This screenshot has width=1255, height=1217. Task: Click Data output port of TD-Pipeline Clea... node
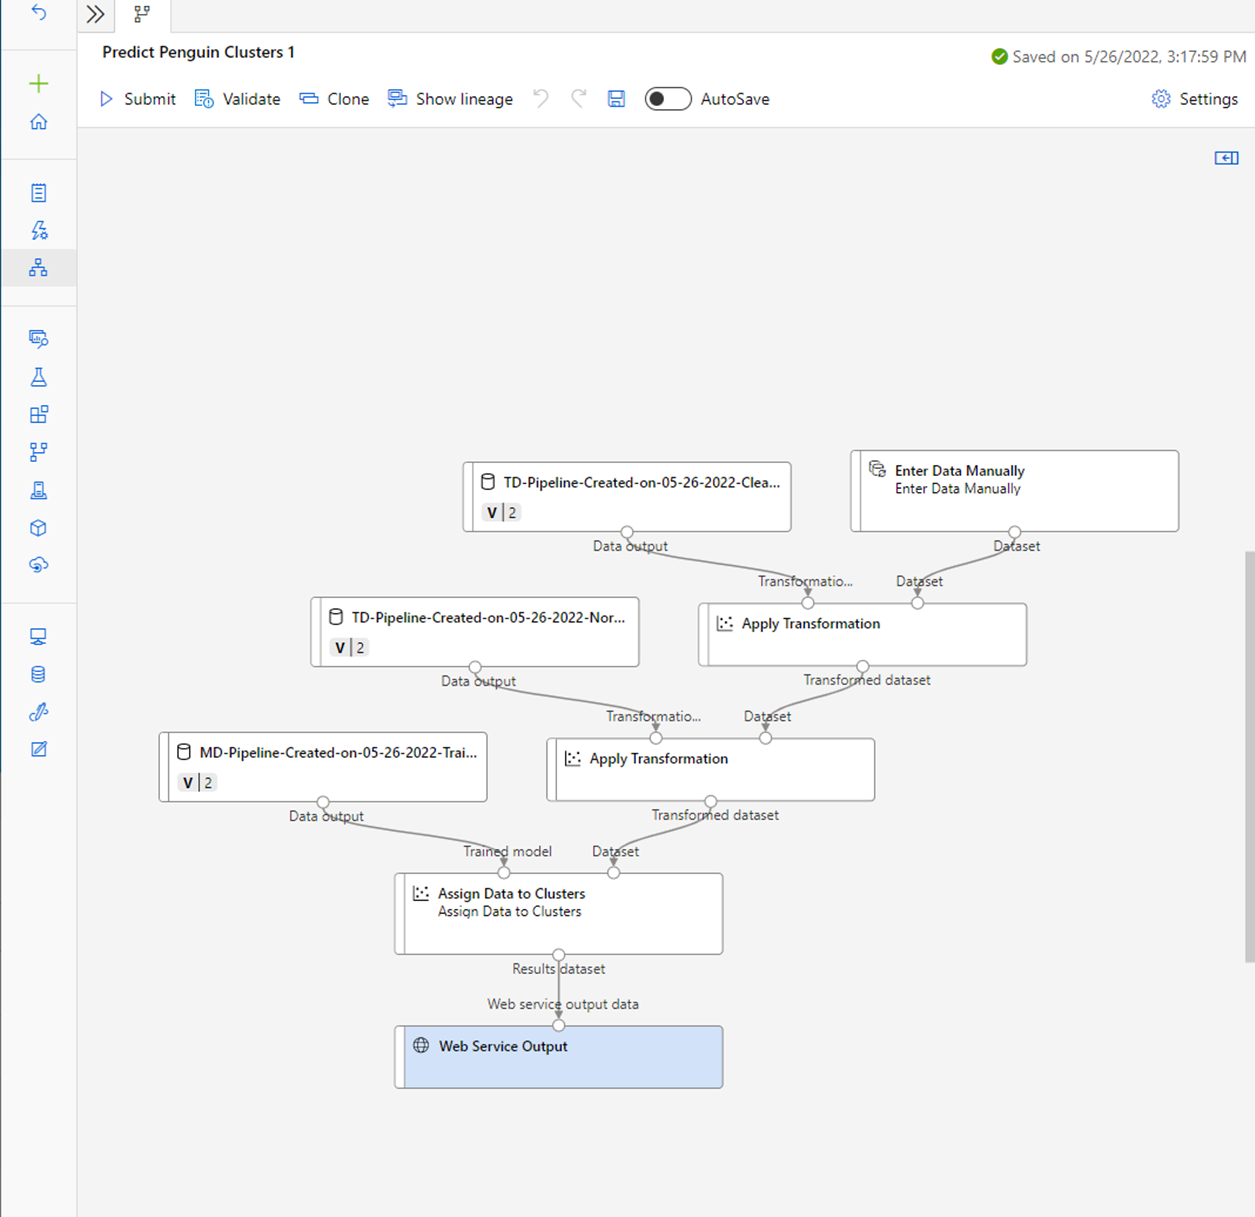627,532
